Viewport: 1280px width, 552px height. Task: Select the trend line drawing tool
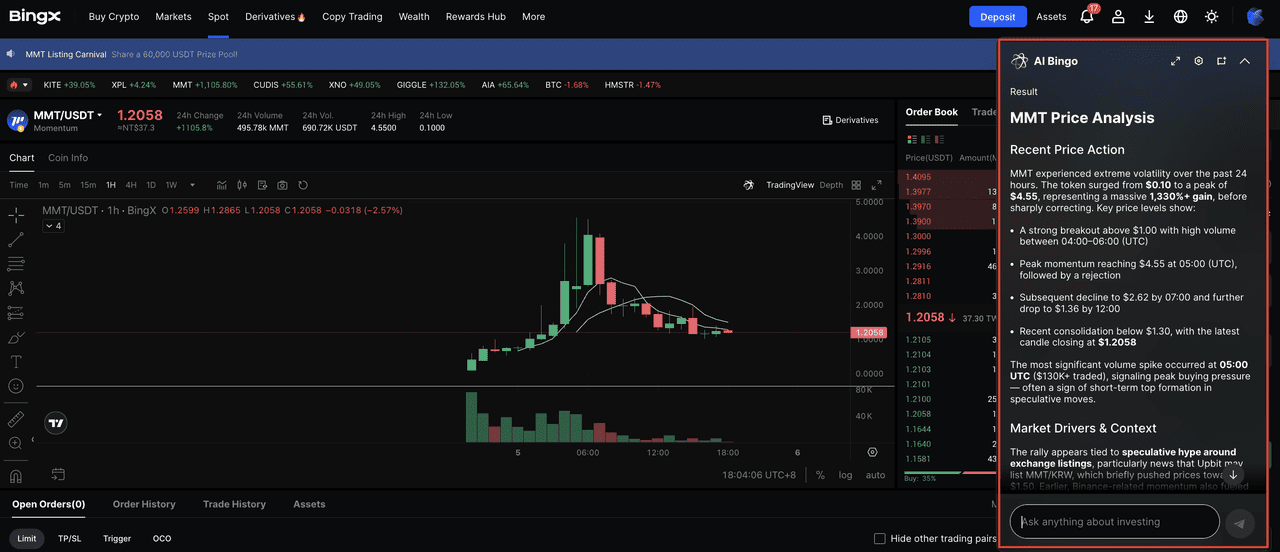coord(16,240)
